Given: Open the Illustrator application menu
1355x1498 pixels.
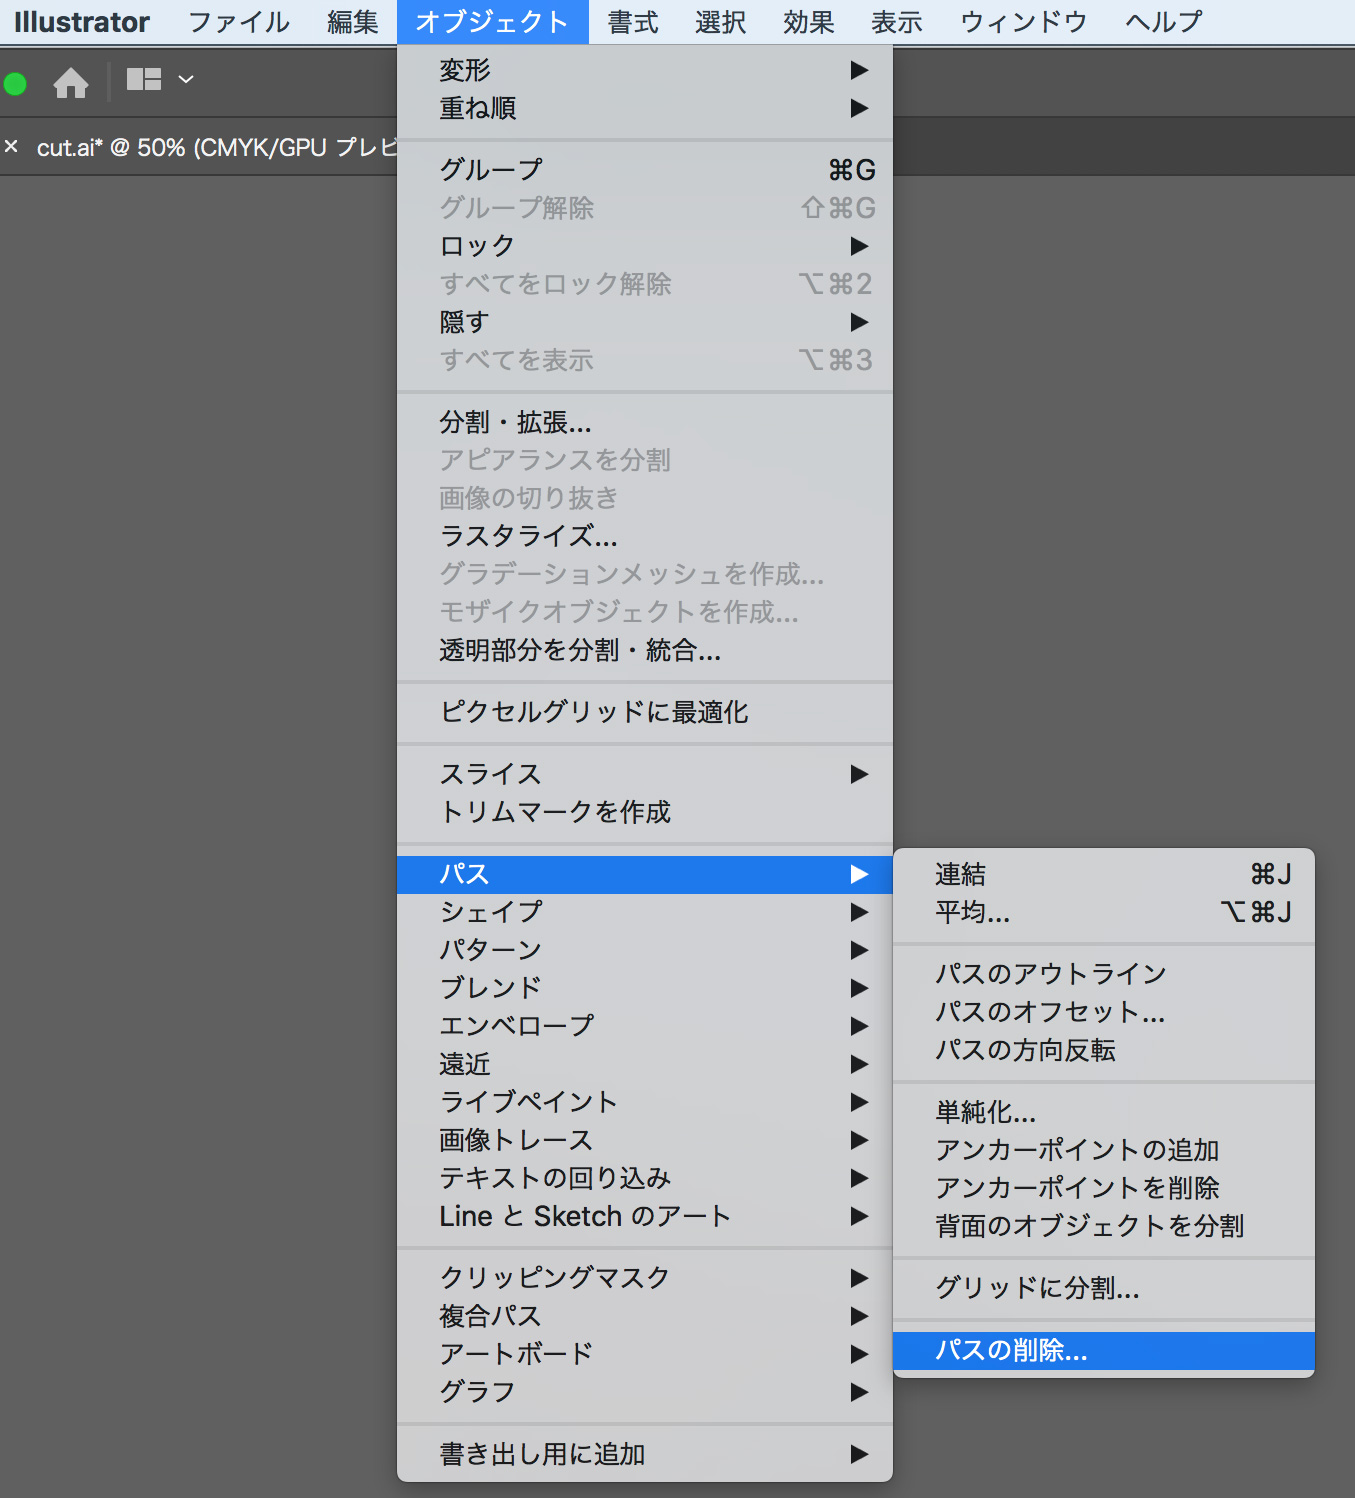Looking at the screenshot, I should [x=82, y=22].
